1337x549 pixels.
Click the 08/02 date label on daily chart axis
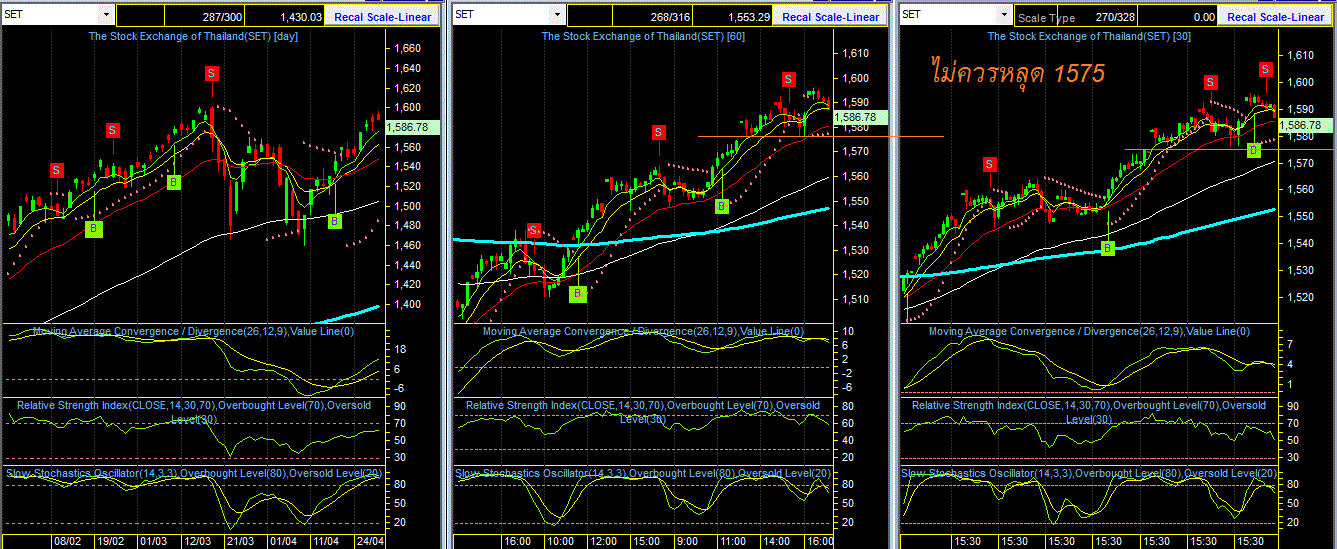[x=67, y=540]
